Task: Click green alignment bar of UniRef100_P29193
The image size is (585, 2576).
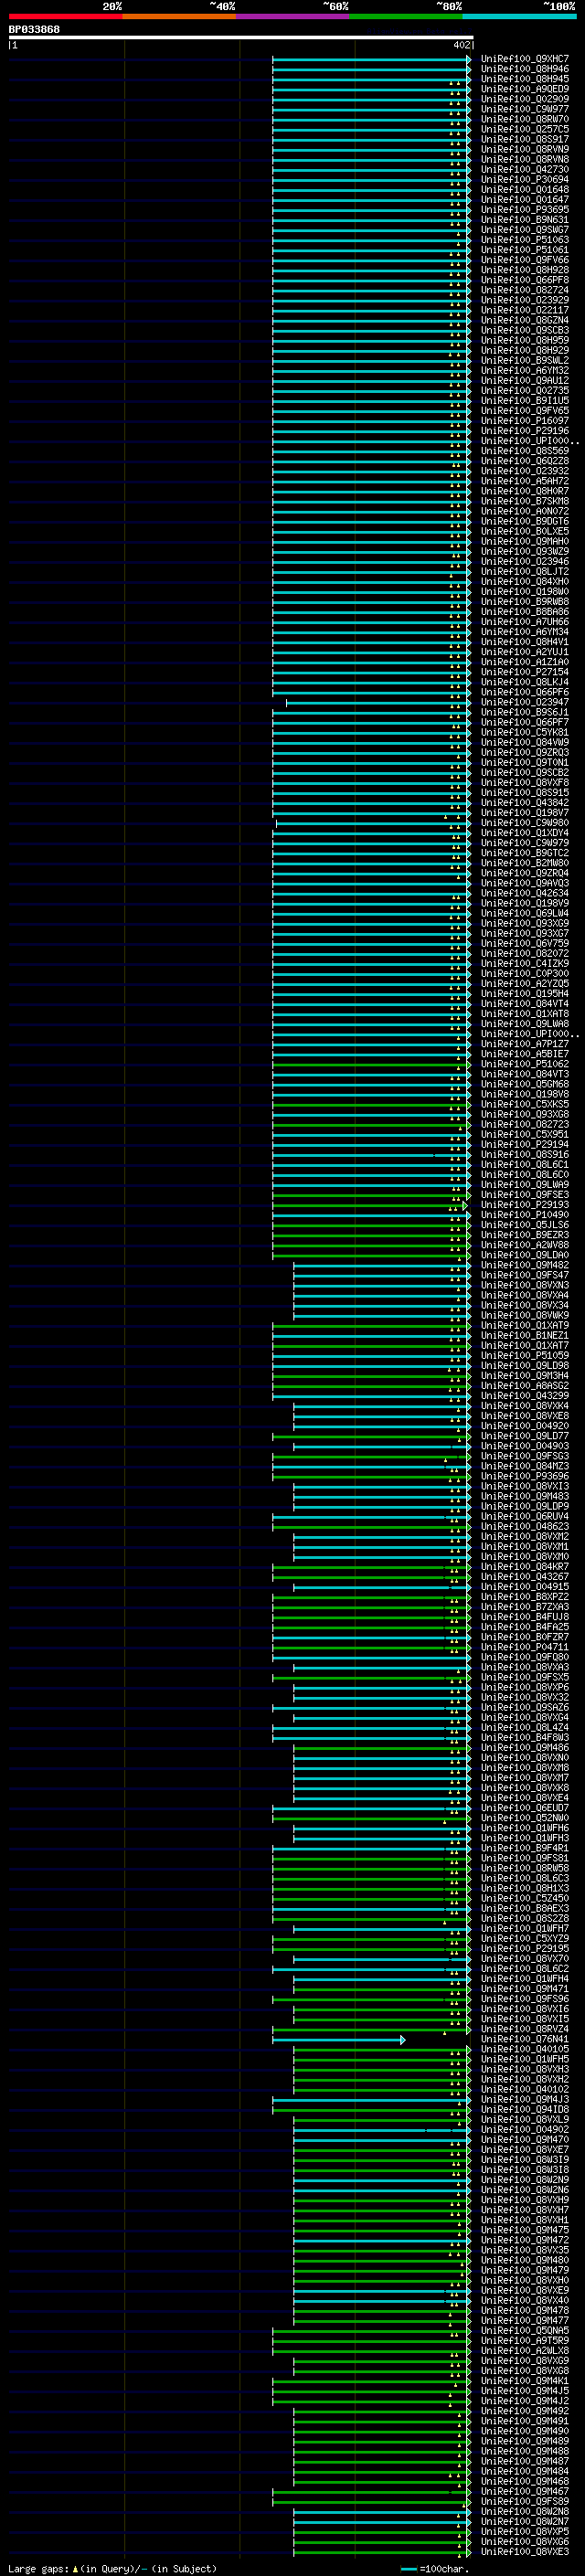Action: (371, 1205)
